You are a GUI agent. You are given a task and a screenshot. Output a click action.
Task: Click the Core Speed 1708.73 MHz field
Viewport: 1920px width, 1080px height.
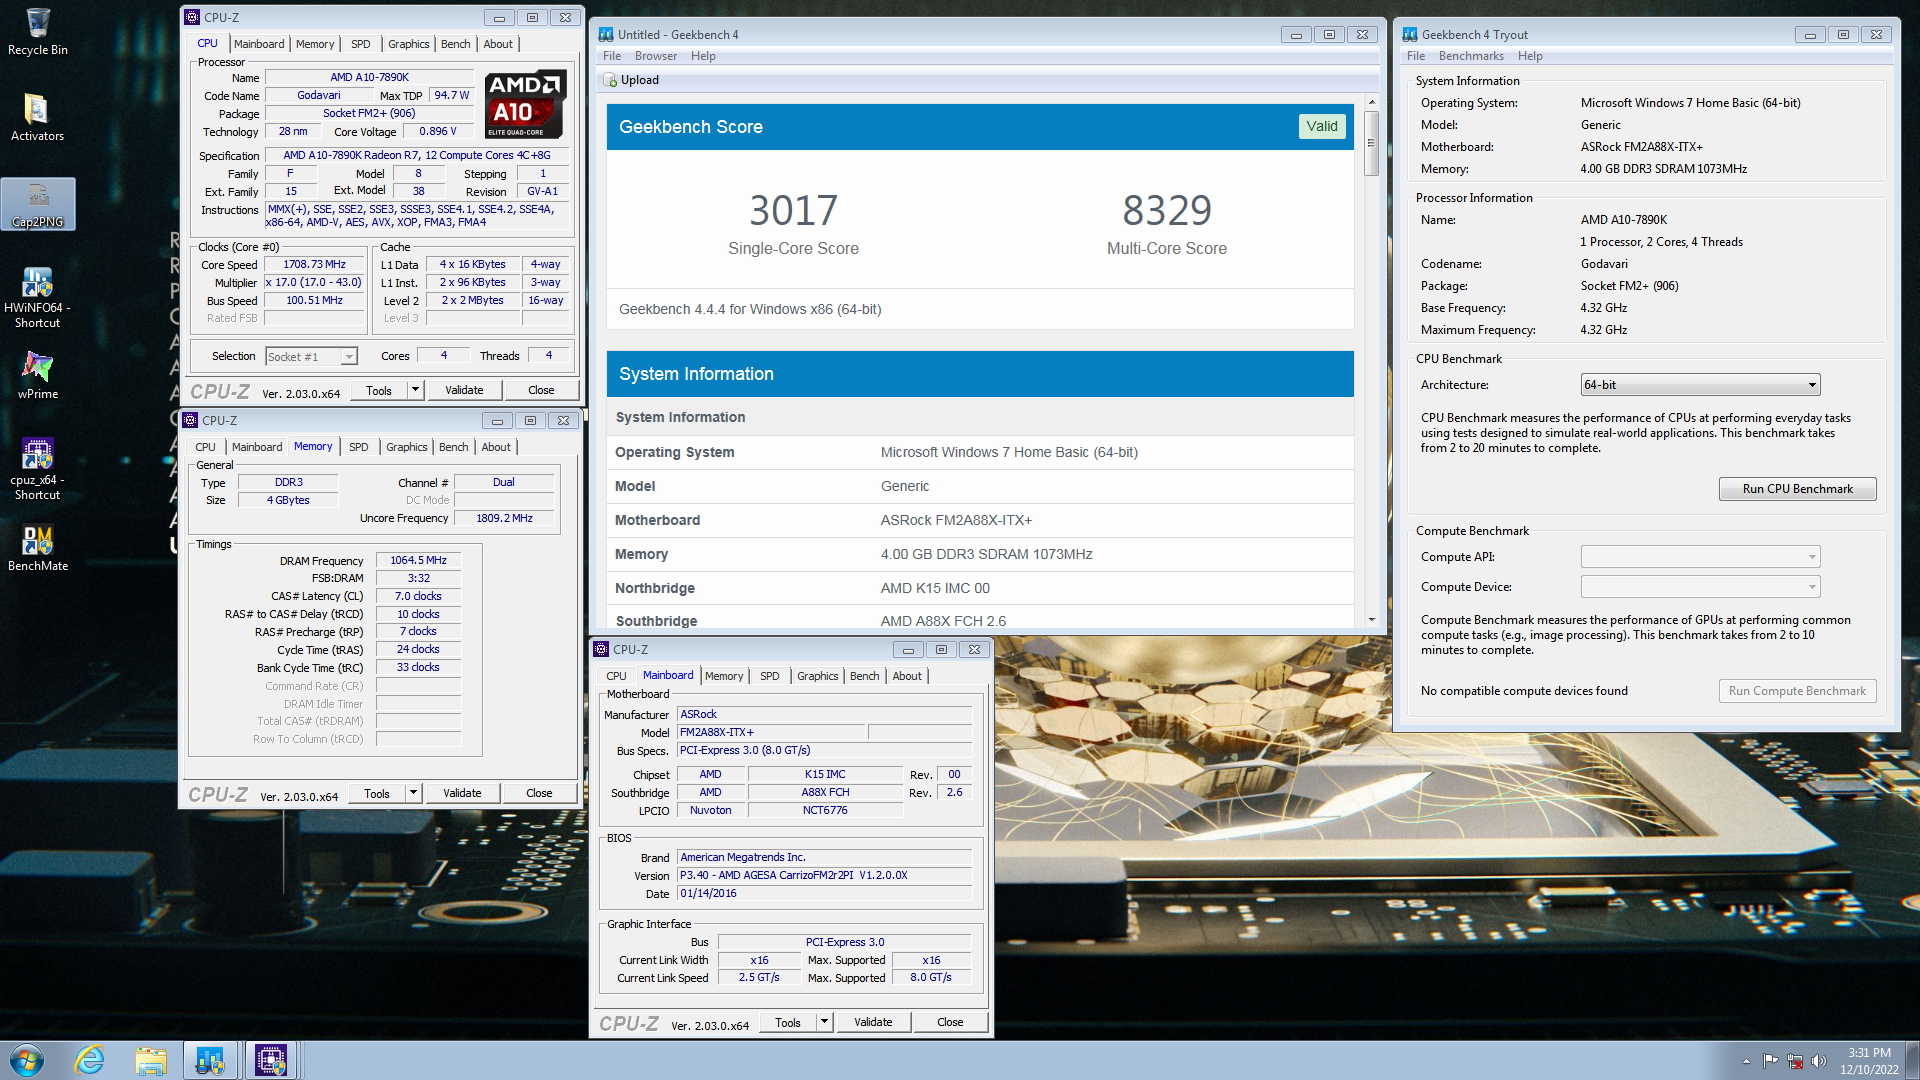click(x=314, y=265)
